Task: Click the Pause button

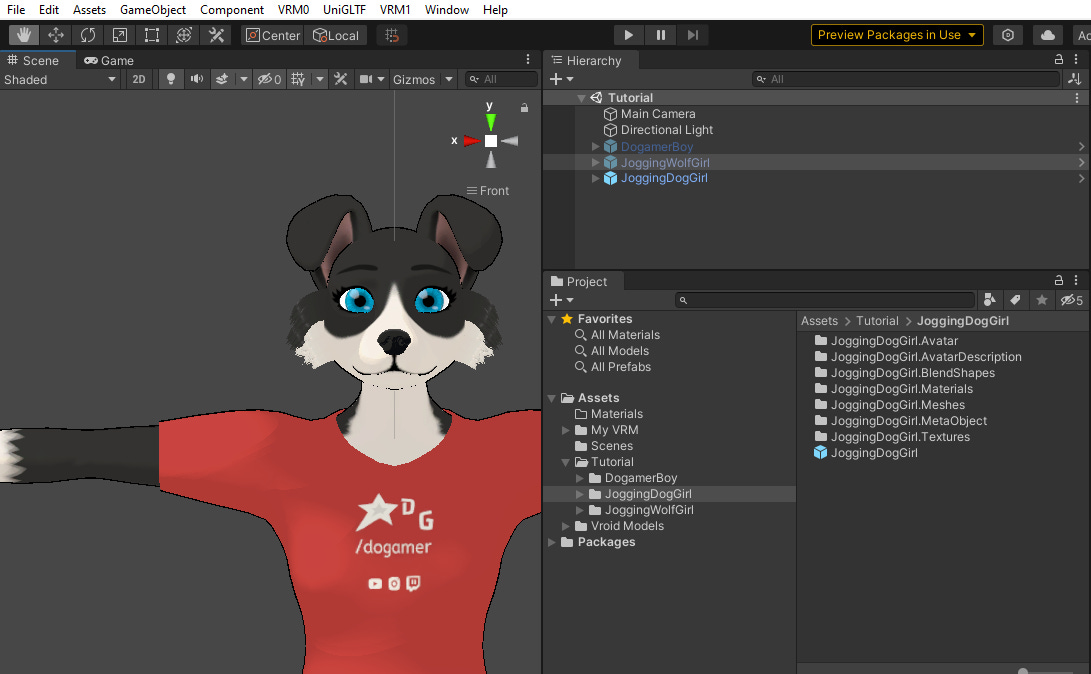Action: coord(660,35)
